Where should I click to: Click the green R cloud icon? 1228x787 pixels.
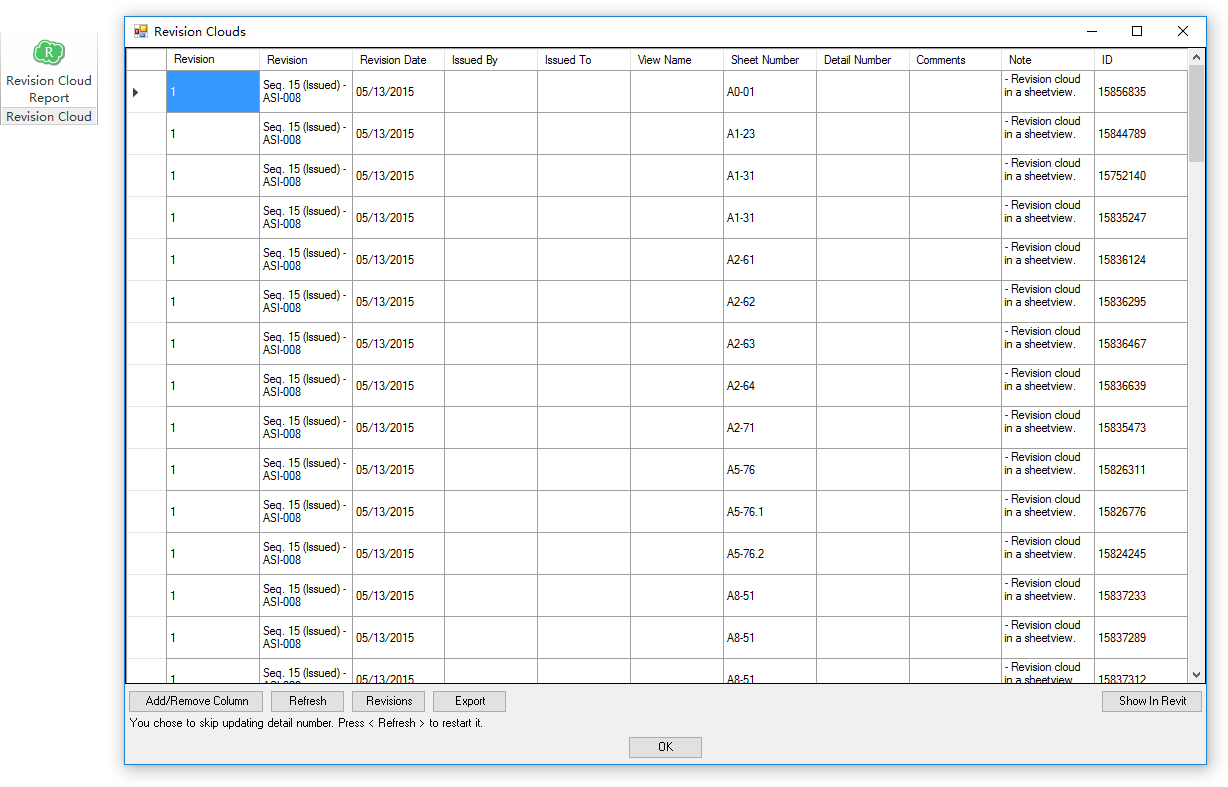(x=48, y=52)
